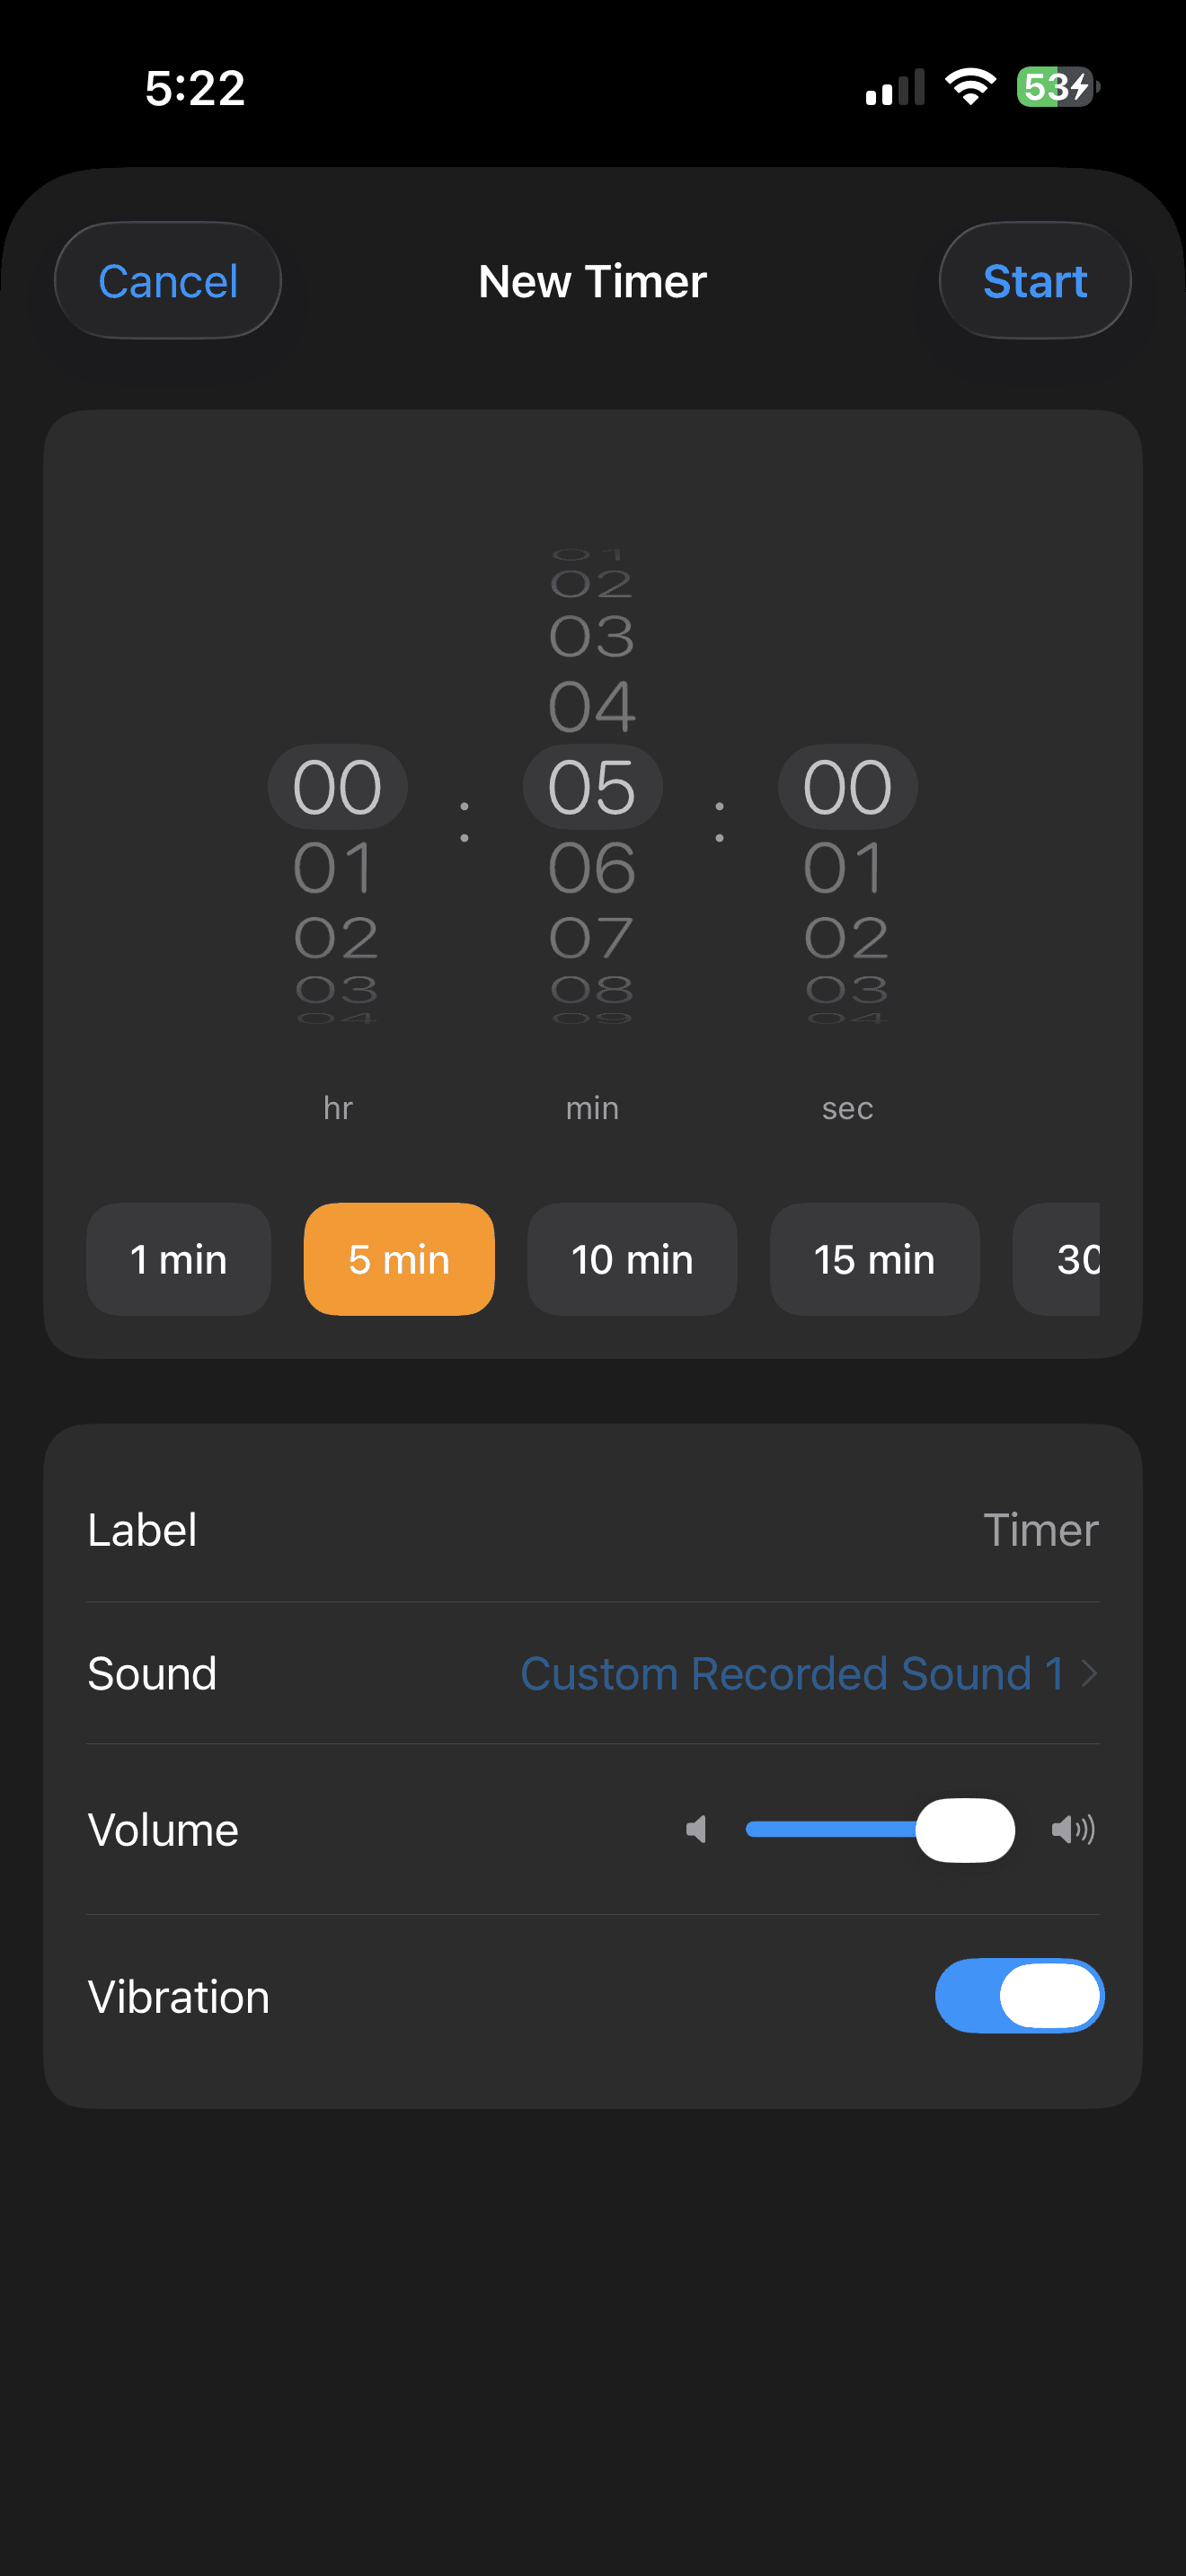Tap the Wi-Fi icon in status bar
The height and width of the screenshot is (2576, 1186).
point(971,87)
